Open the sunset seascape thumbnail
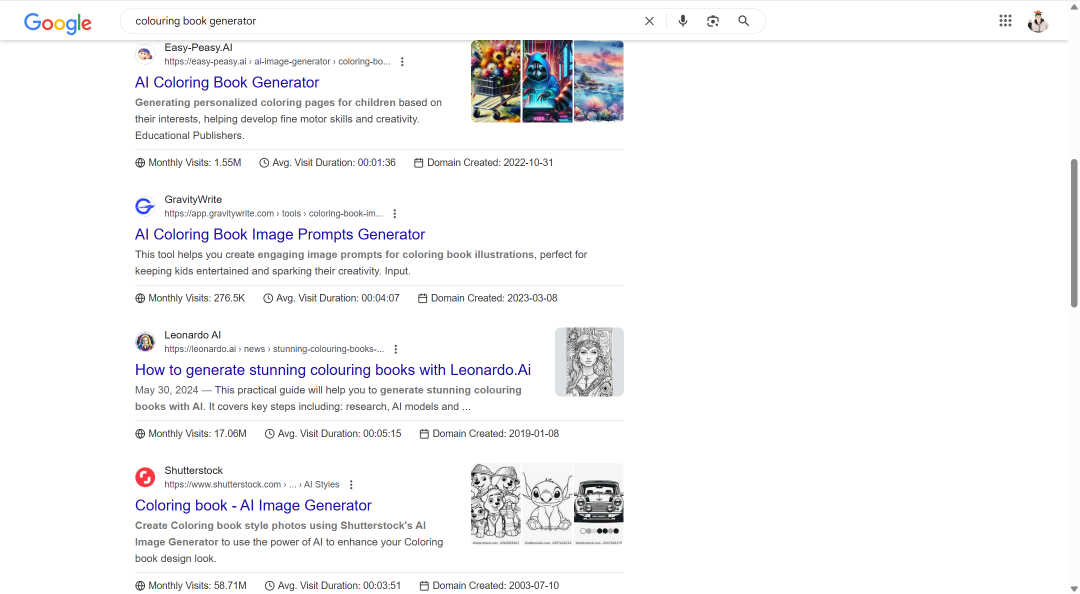This screenshot has width=1080, height=594. (599, 81)
